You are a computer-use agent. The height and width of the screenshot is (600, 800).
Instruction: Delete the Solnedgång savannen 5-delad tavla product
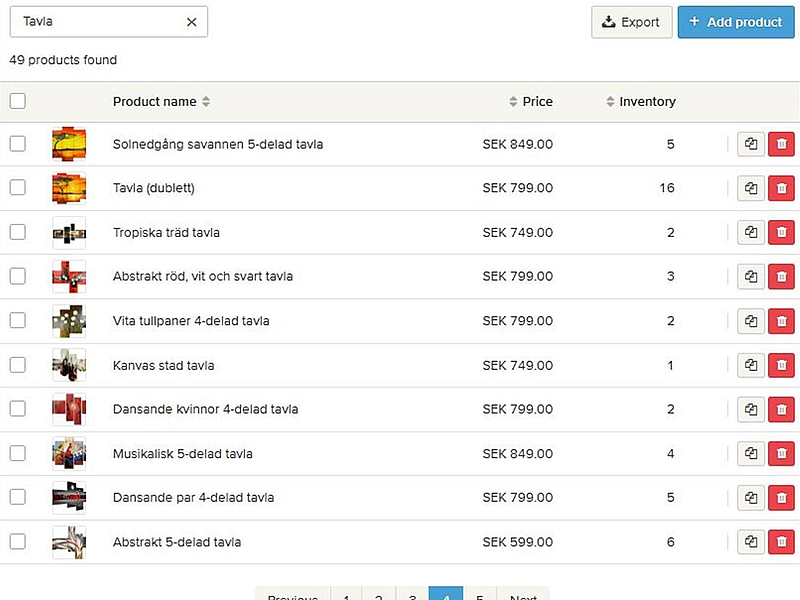click(x=781, y=144)
